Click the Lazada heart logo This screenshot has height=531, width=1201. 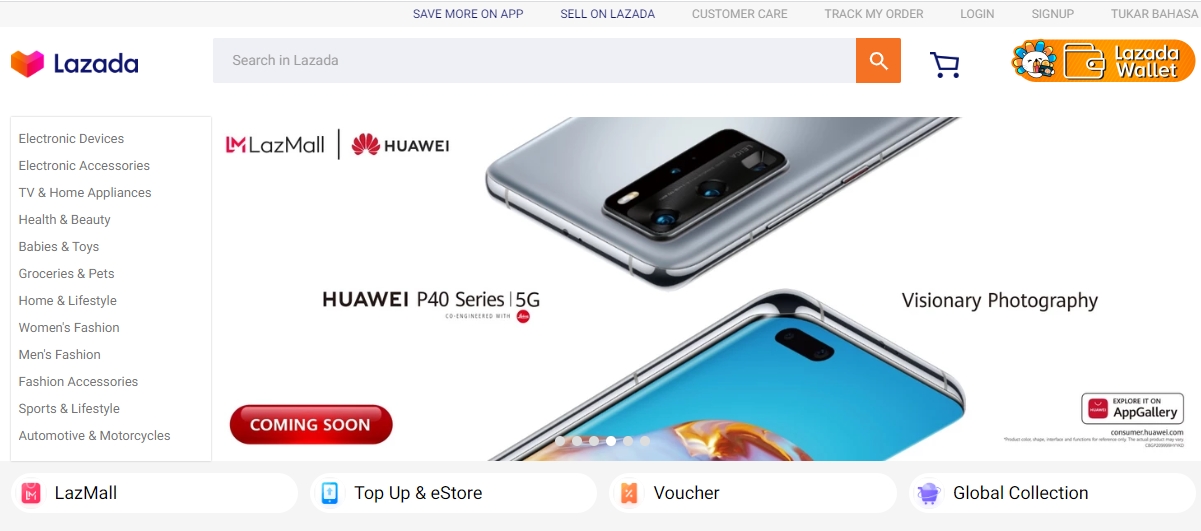click(x=28, y=64)
